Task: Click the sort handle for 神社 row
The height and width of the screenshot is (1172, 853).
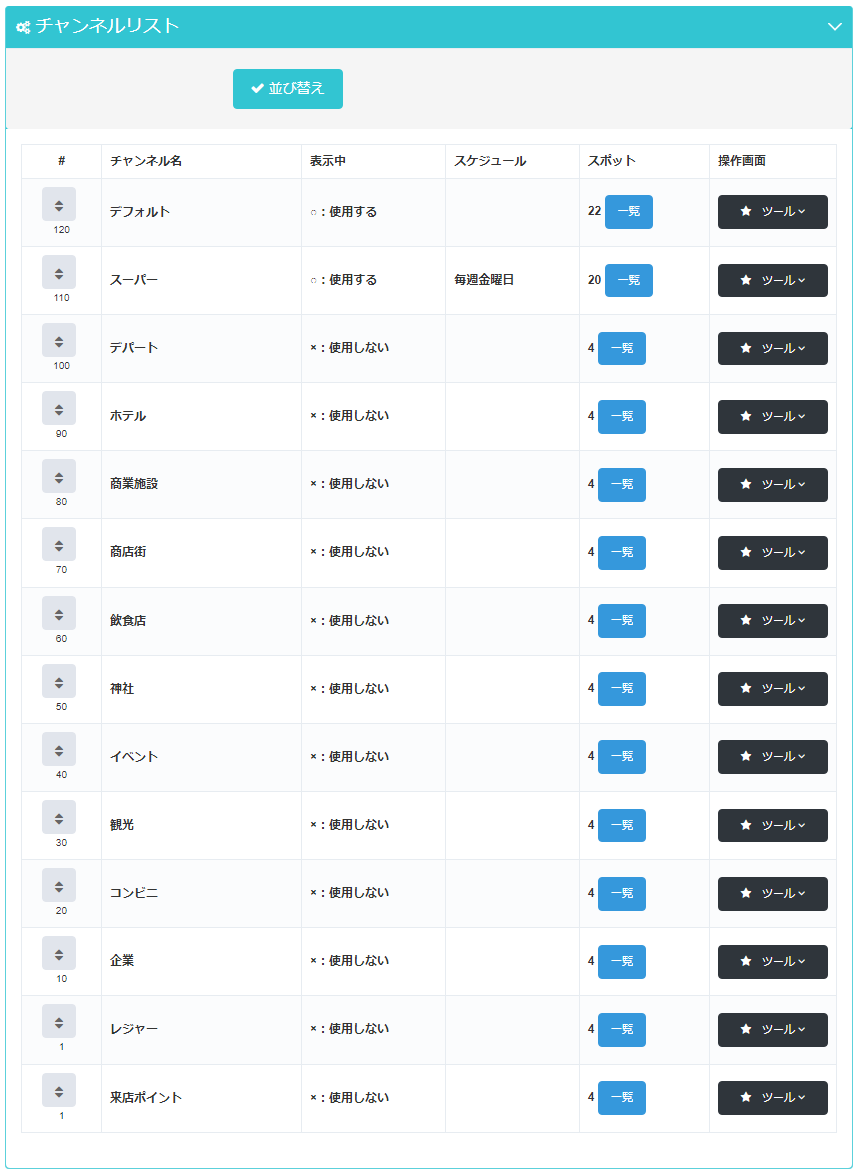Action: pyautogui.click(x=59, y=682)
